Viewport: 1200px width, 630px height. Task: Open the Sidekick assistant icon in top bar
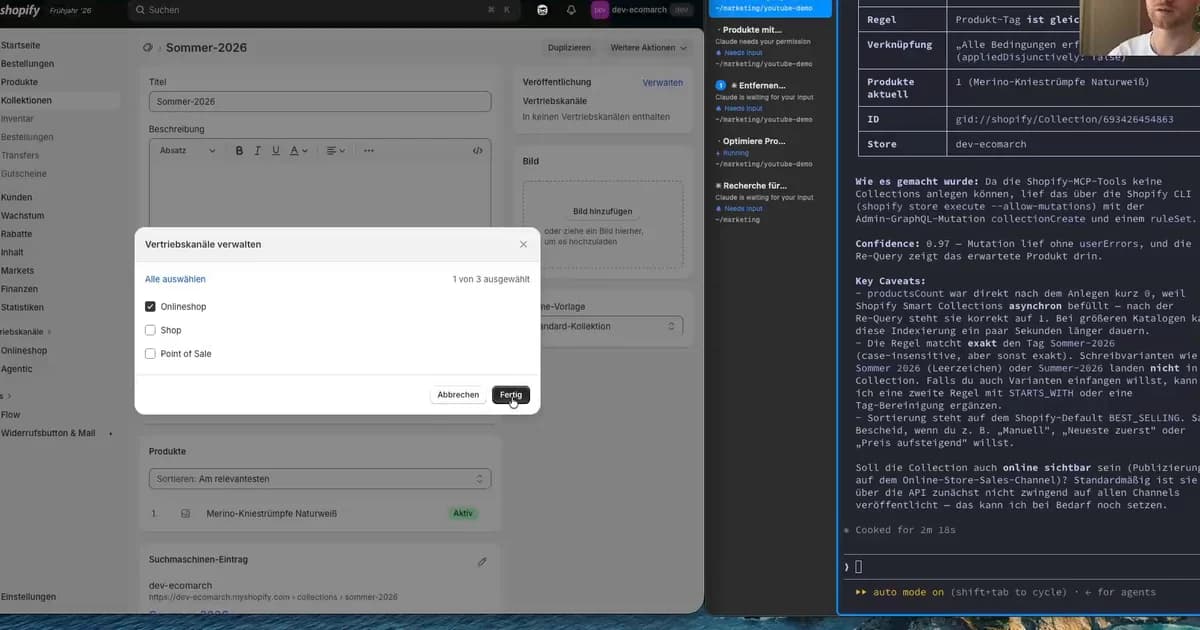(x=542, y=10)
